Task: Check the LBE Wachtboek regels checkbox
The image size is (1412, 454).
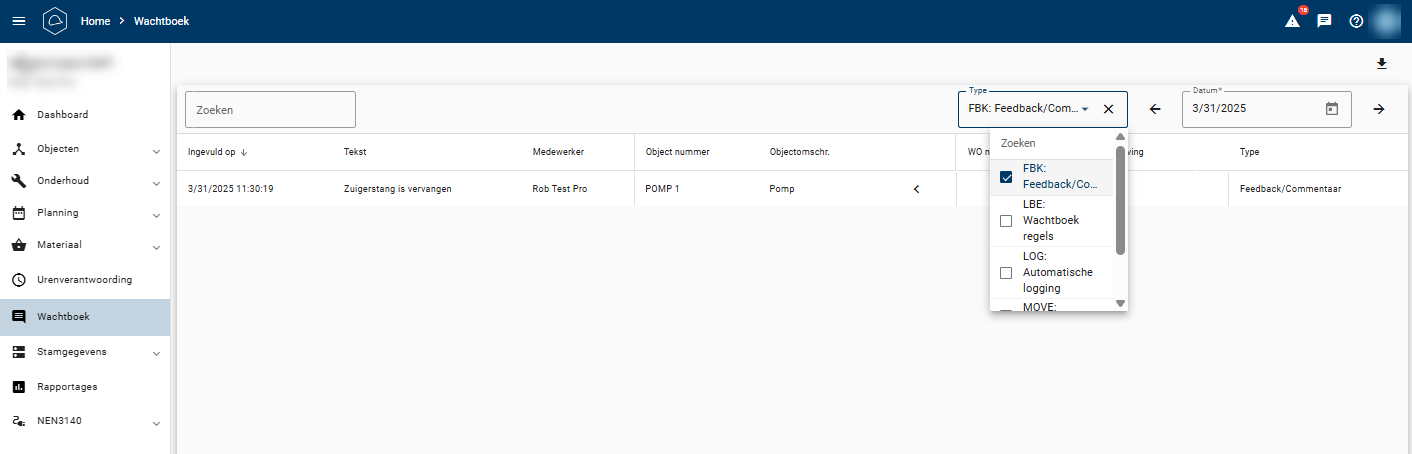Action: (1006, 221)
